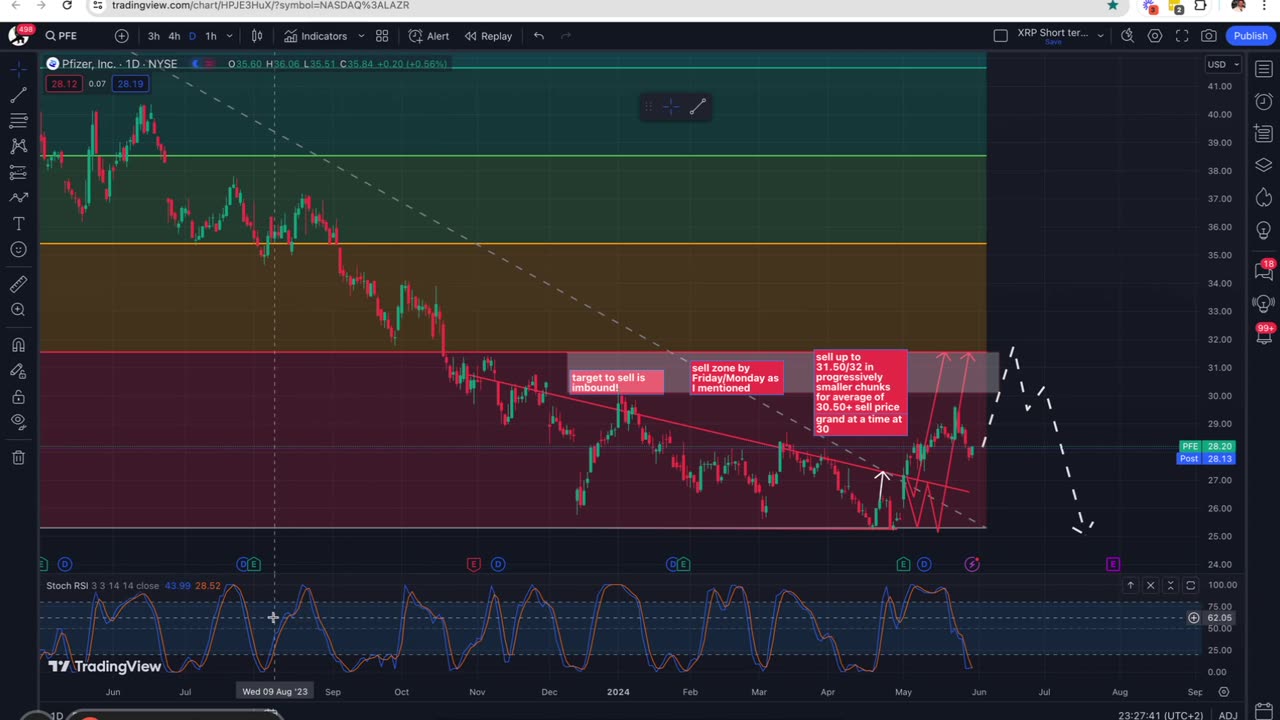The width and height of the screenshot is (1280, 720).
Task: Move Stoch RSI pane up arrow
Action: [1130, 585]
